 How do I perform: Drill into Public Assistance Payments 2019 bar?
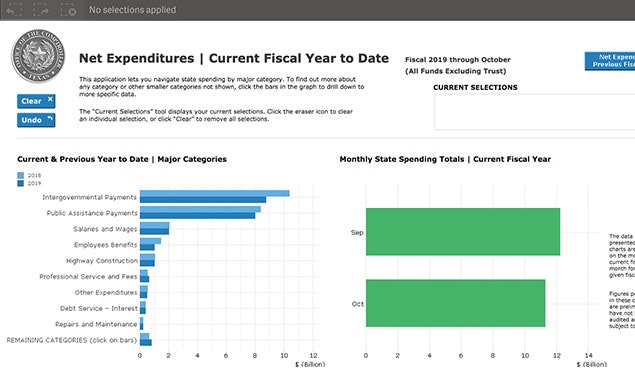point(198,215)
